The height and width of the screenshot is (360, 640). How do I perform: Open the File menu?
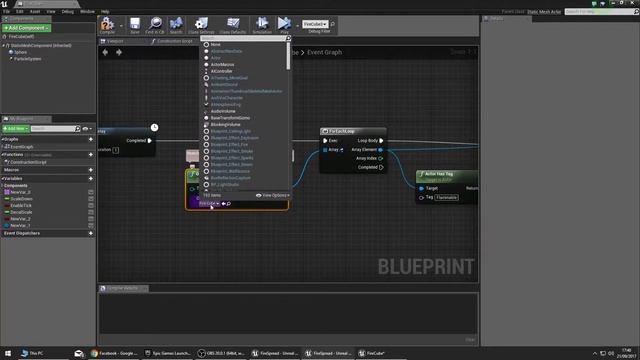6,11
